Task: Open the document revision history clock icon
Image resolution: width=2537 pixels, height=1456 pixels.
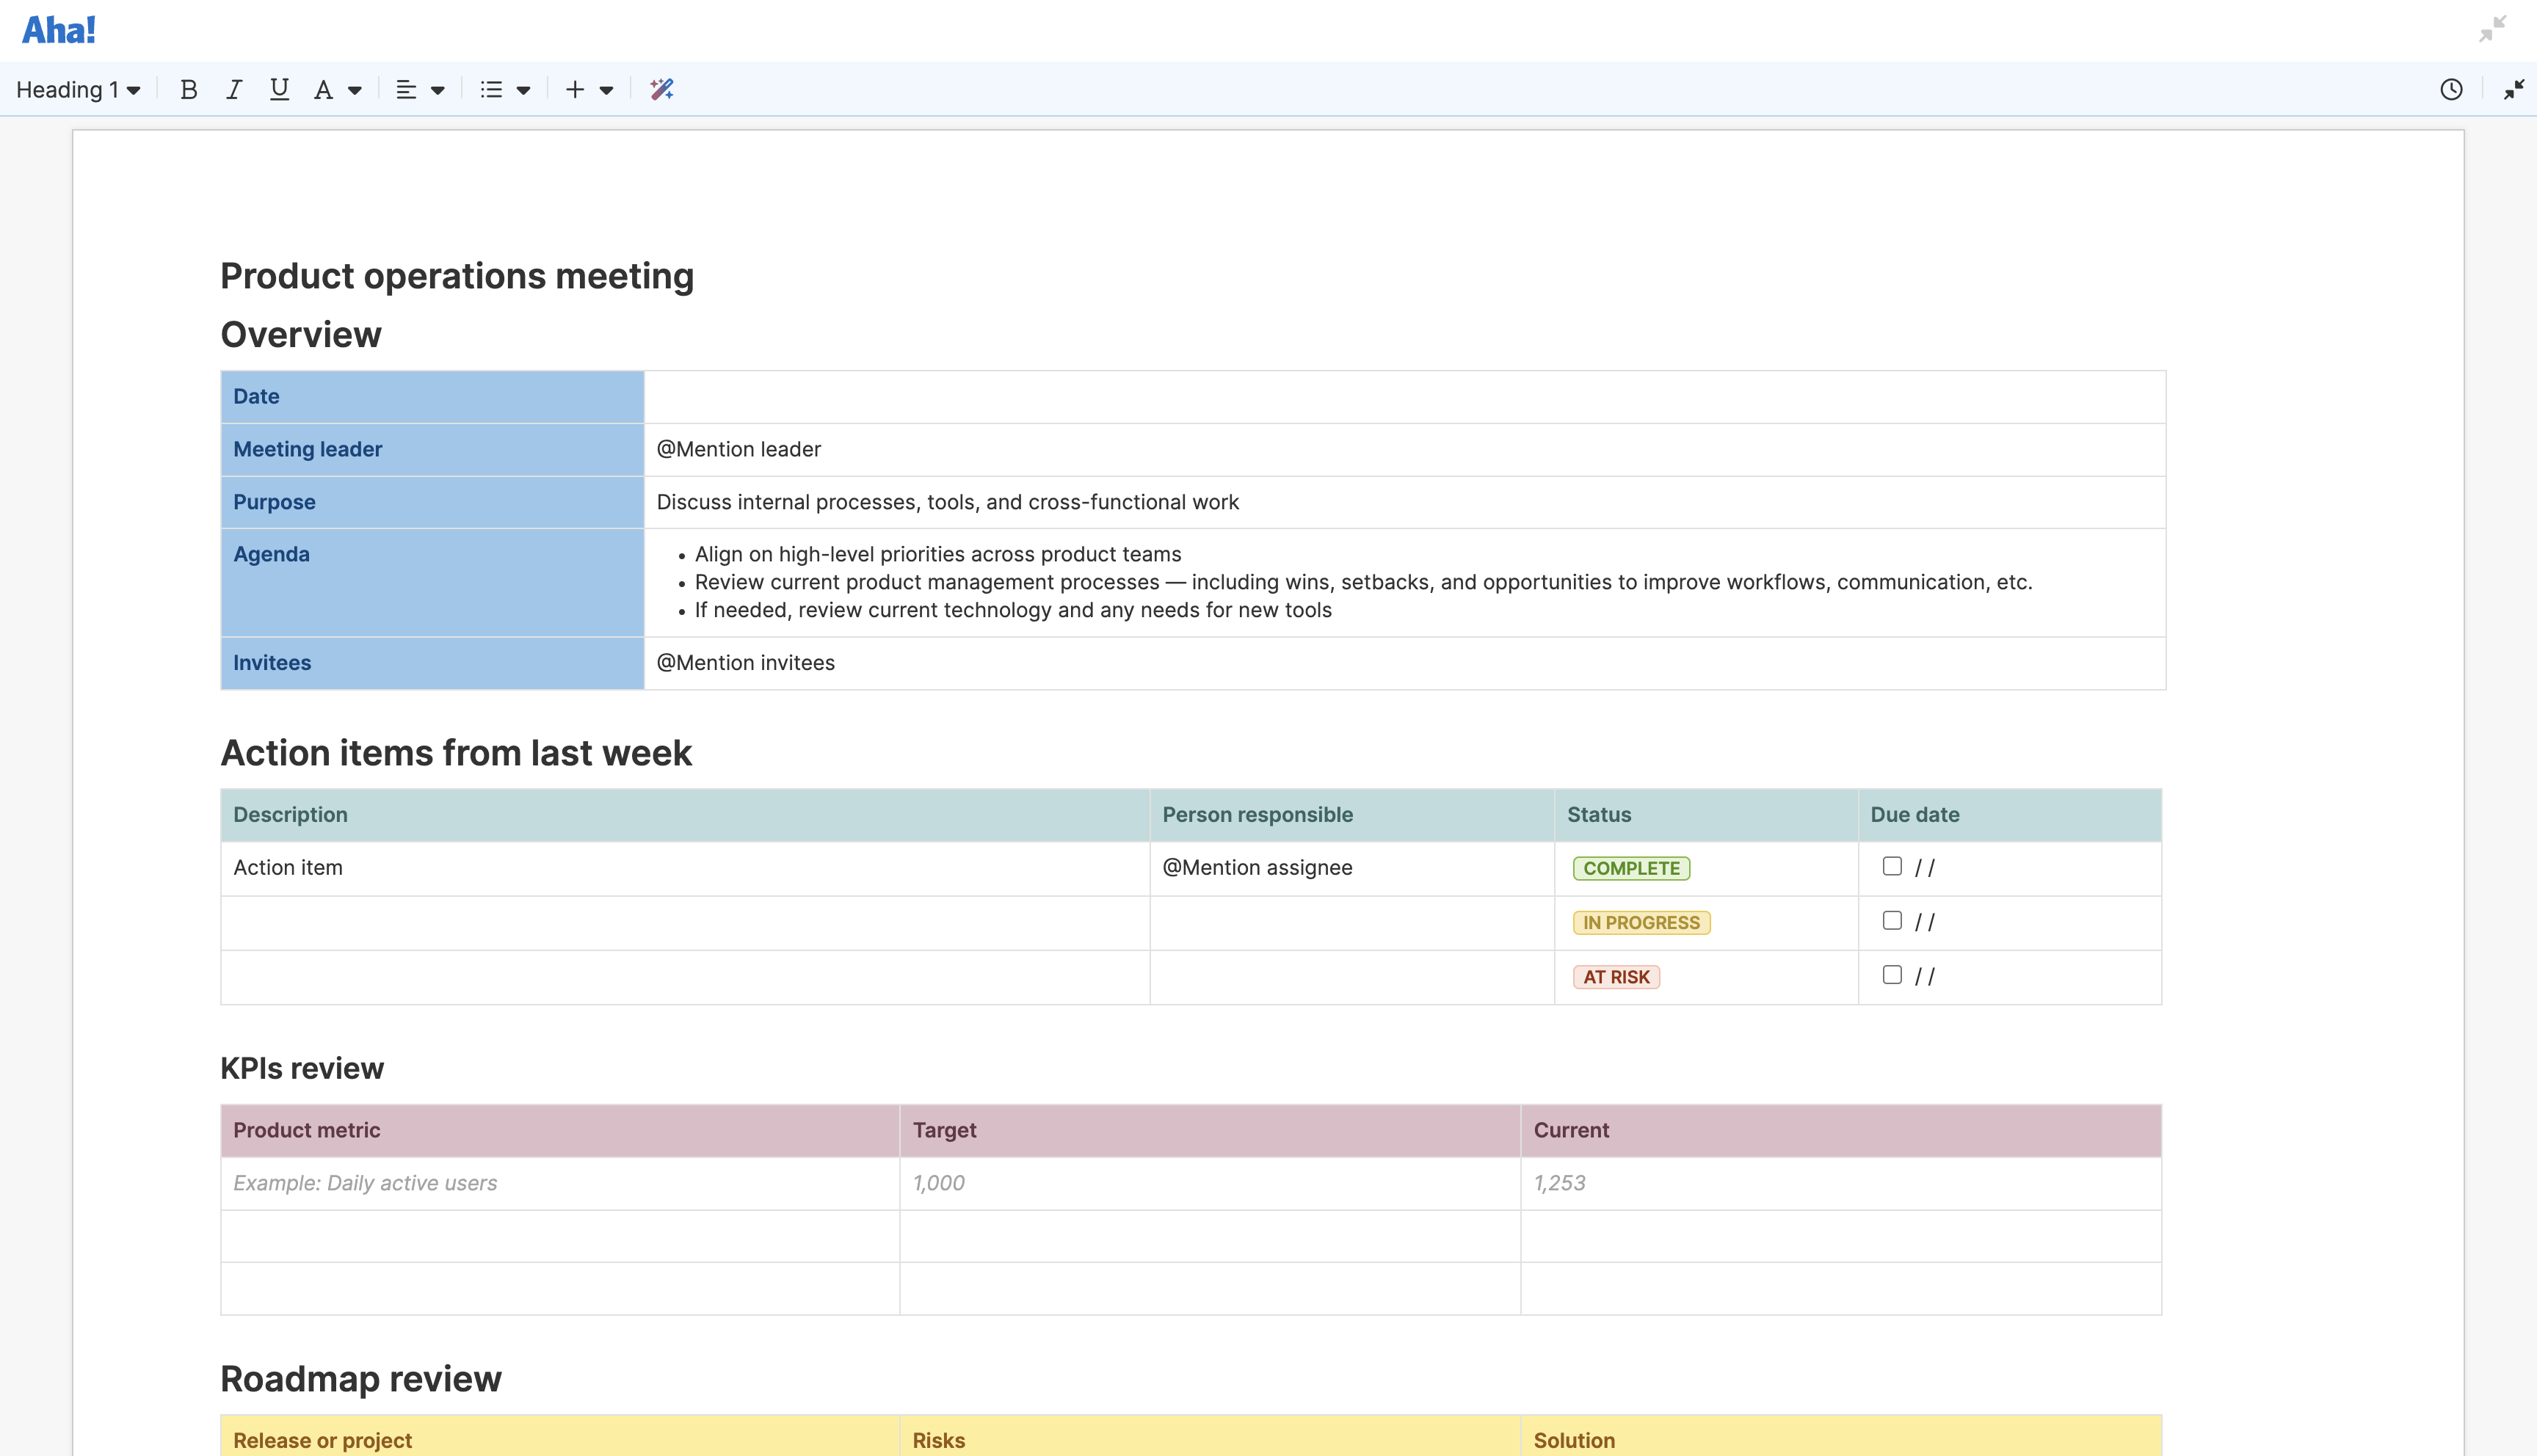Action: 2452,89
